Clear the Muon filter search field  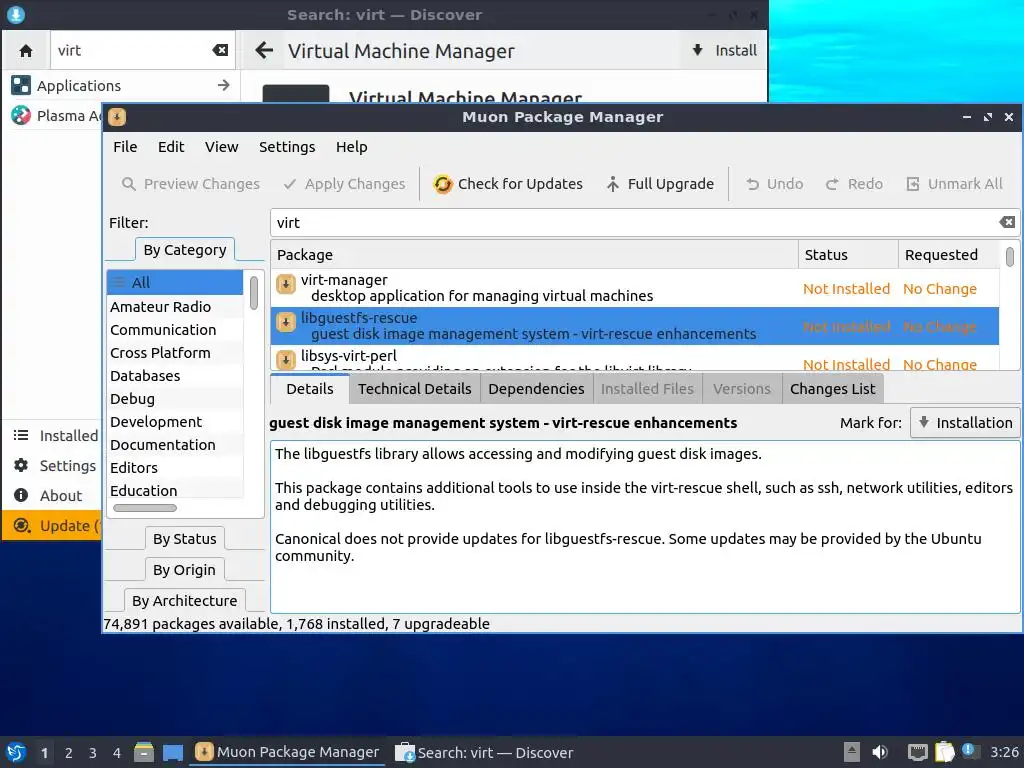[1007, 223]
